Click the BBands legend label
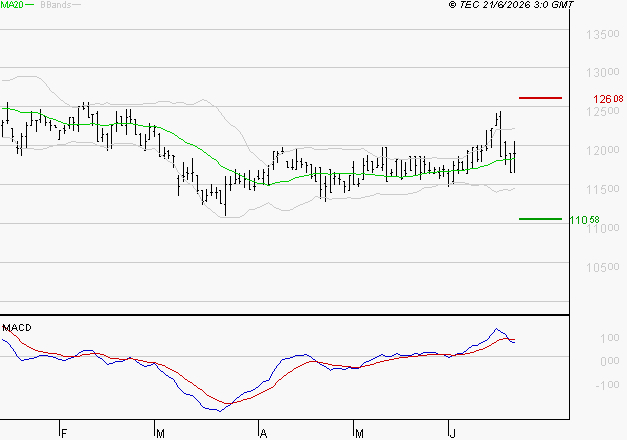This screenshot has height=440, width=627. (x=56, y=5)
